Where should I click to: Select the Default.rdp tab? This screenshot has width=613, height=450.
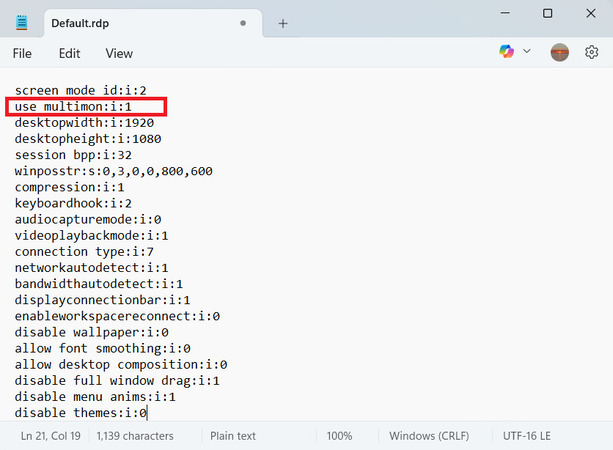pos(153,23)
